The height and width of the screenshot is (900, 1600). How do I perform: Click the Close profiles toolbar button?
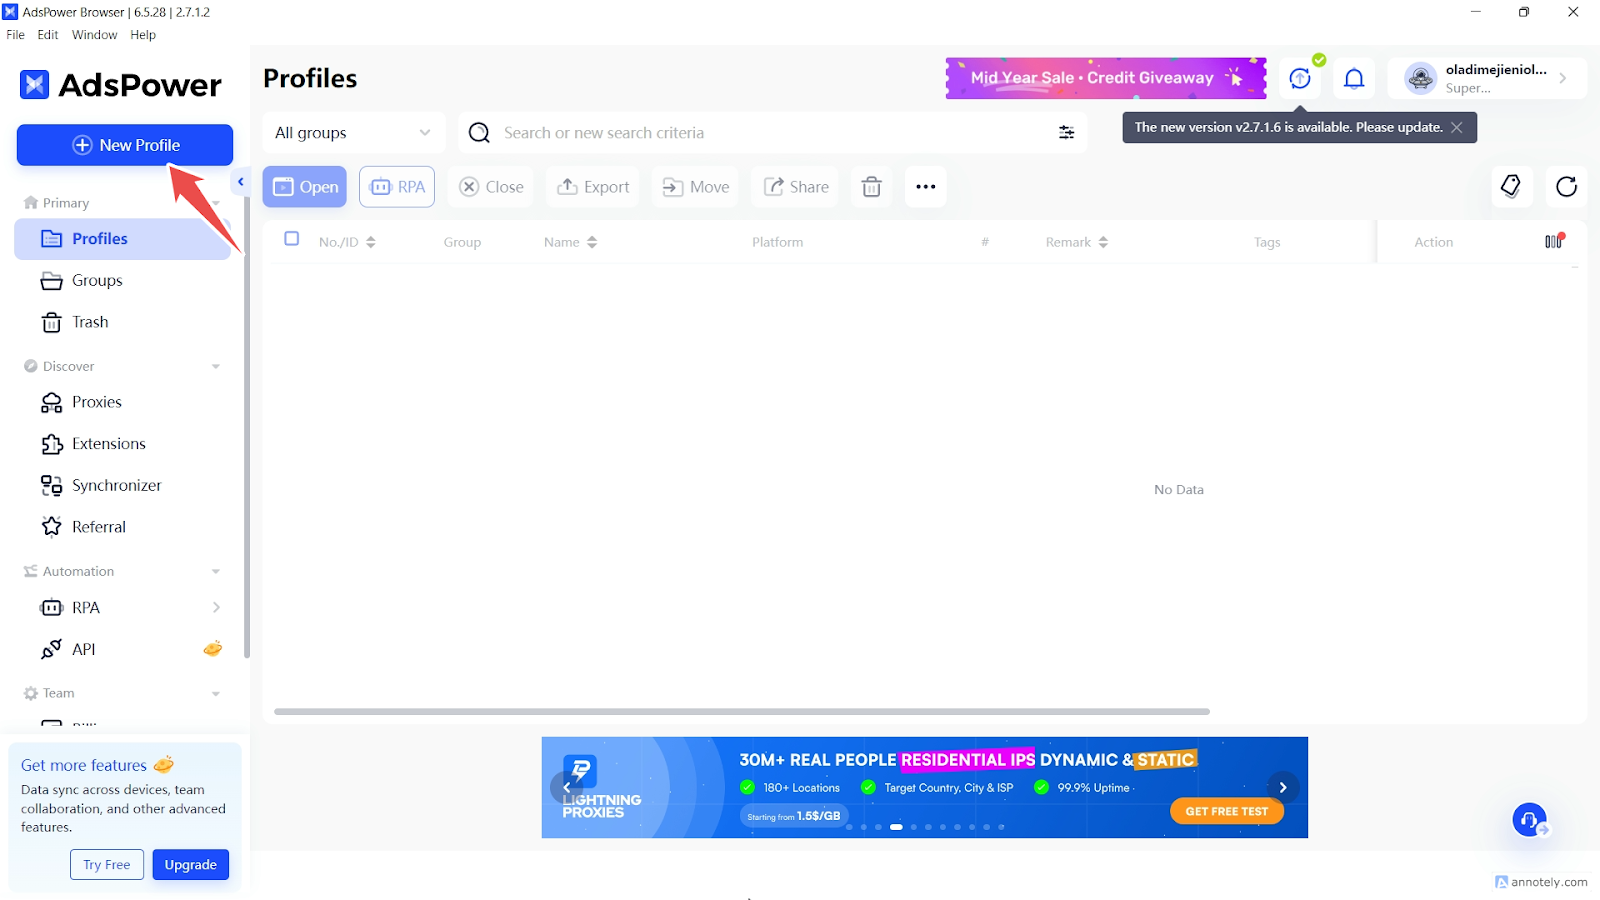click(x=491, y=187)
